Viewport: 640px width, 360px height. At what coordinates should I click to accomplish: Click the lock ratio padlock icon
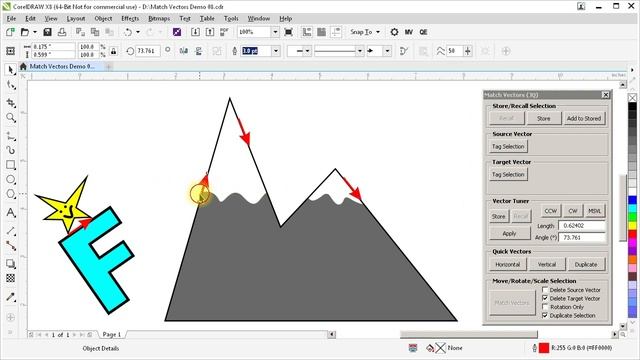point(113,51)
